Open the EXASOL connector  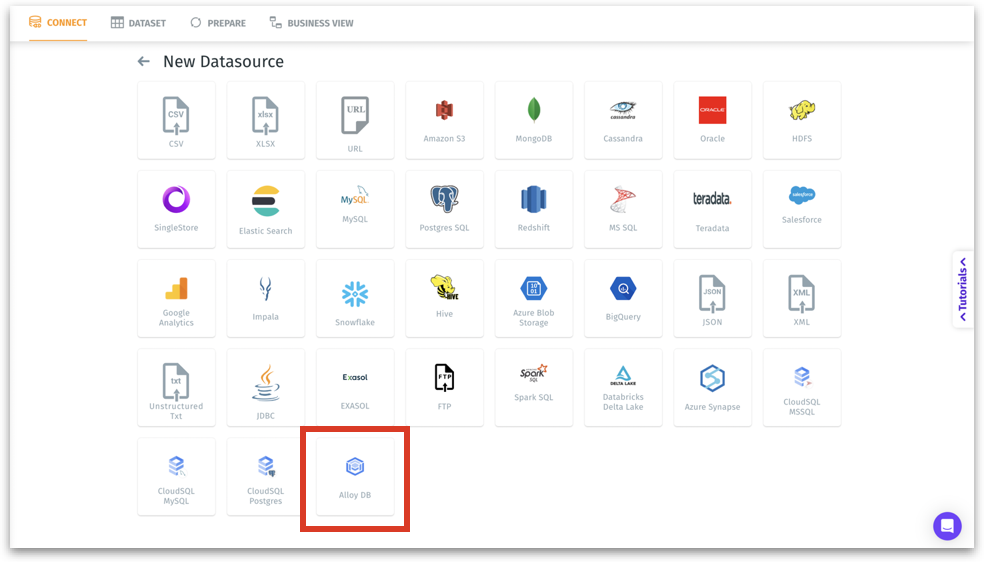(355, 388)
